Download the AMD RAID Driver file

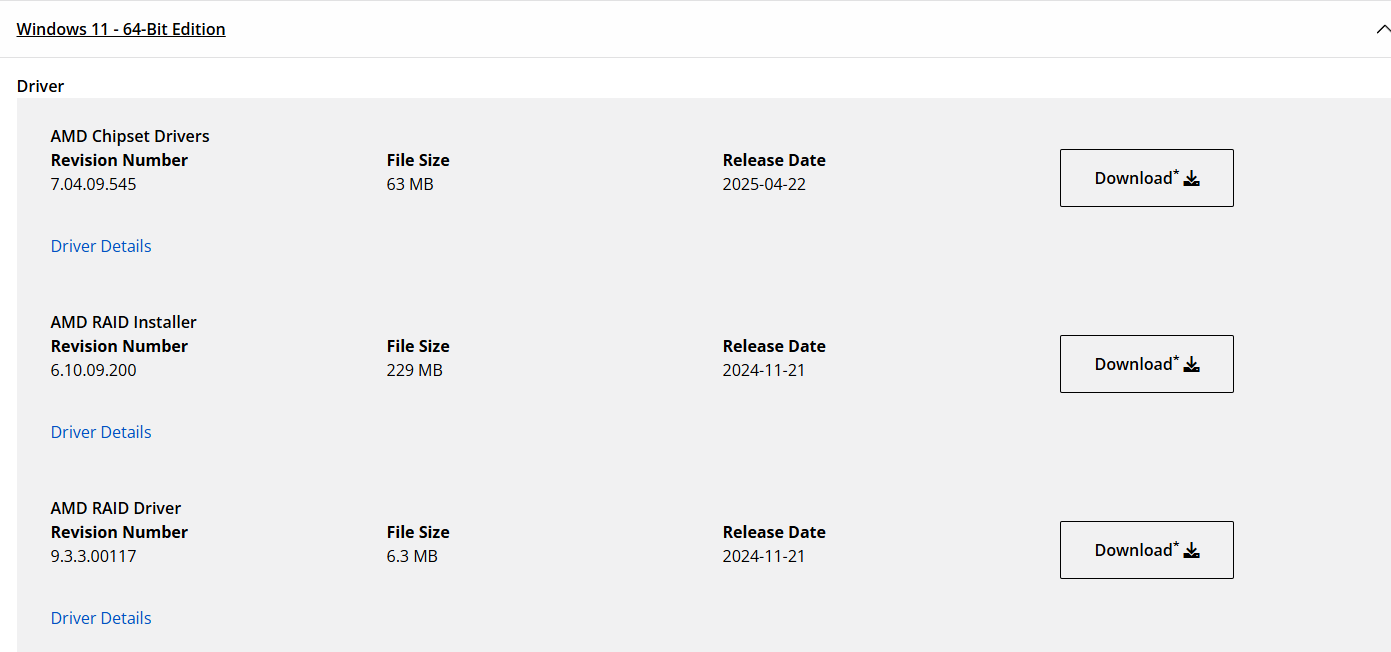[x=1146, y=550]
